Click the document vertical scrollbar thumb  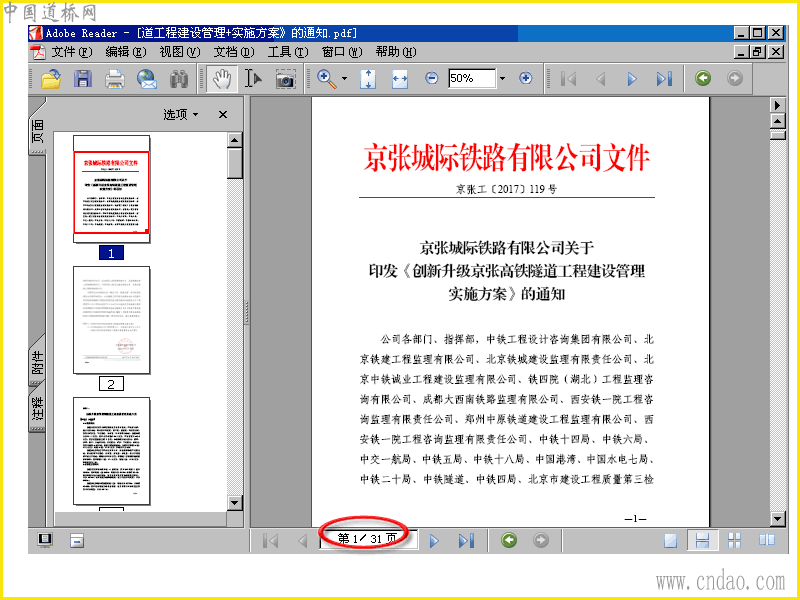tap(777, 135)
